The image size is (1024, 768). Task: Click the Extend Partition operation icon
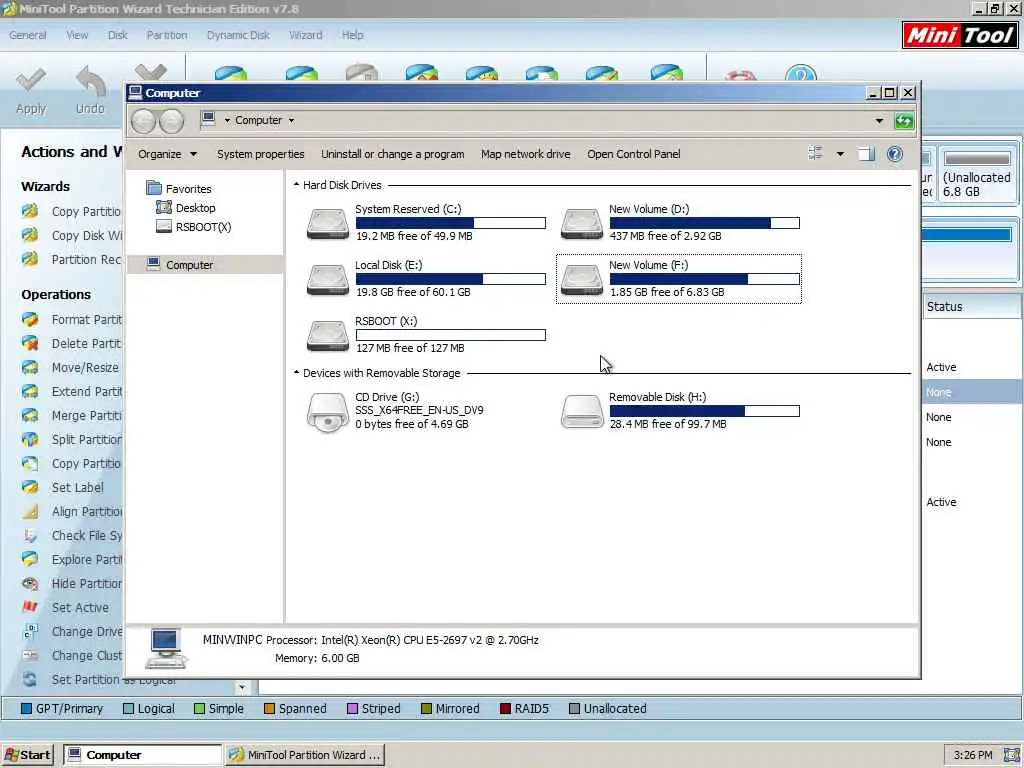30,391
